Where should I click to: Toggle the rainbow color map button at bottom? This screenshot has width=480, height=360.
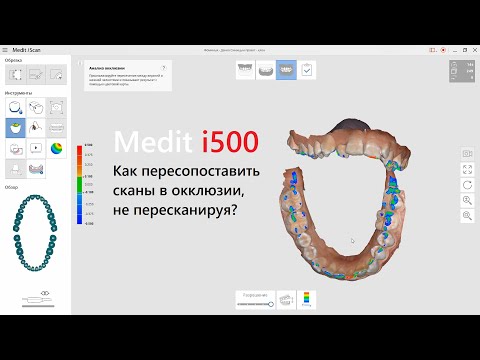point(306,300)
